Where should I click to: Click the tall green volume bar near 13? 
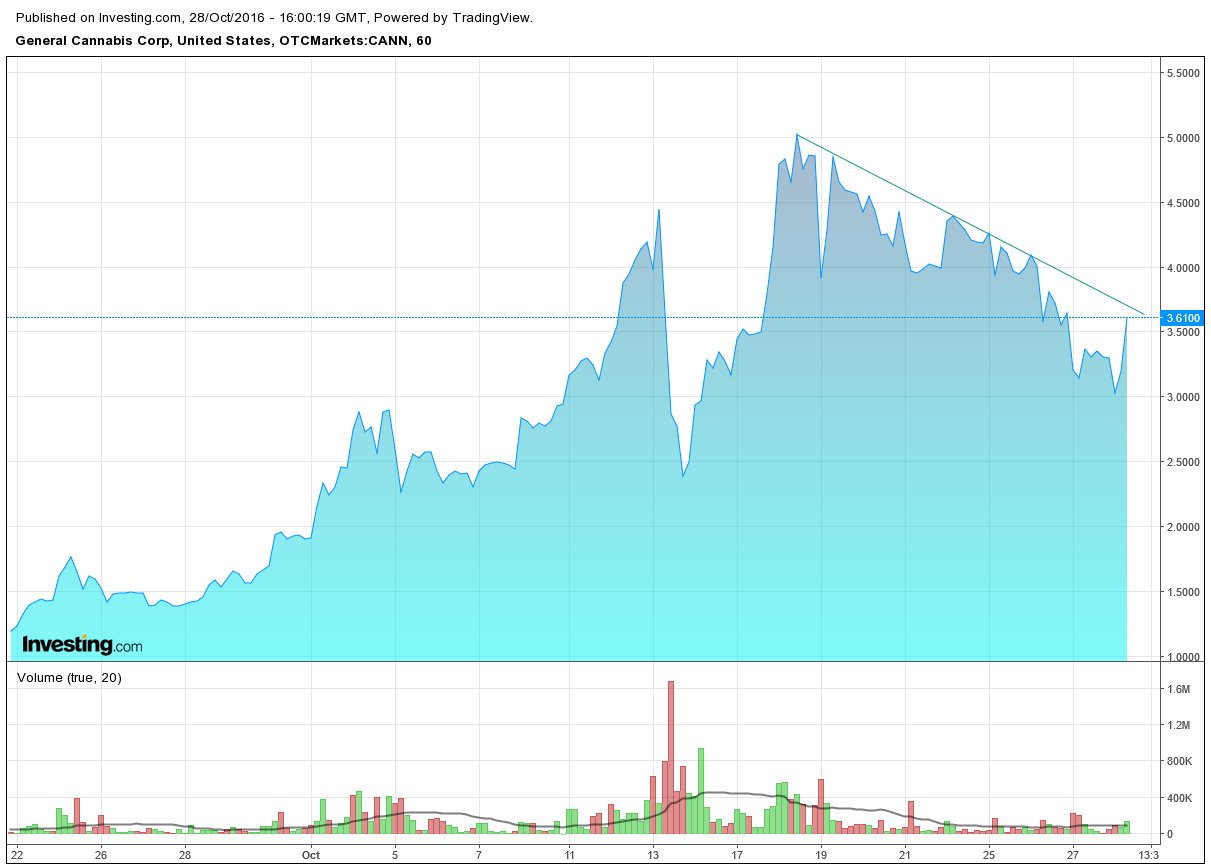(x=701, y=790)
